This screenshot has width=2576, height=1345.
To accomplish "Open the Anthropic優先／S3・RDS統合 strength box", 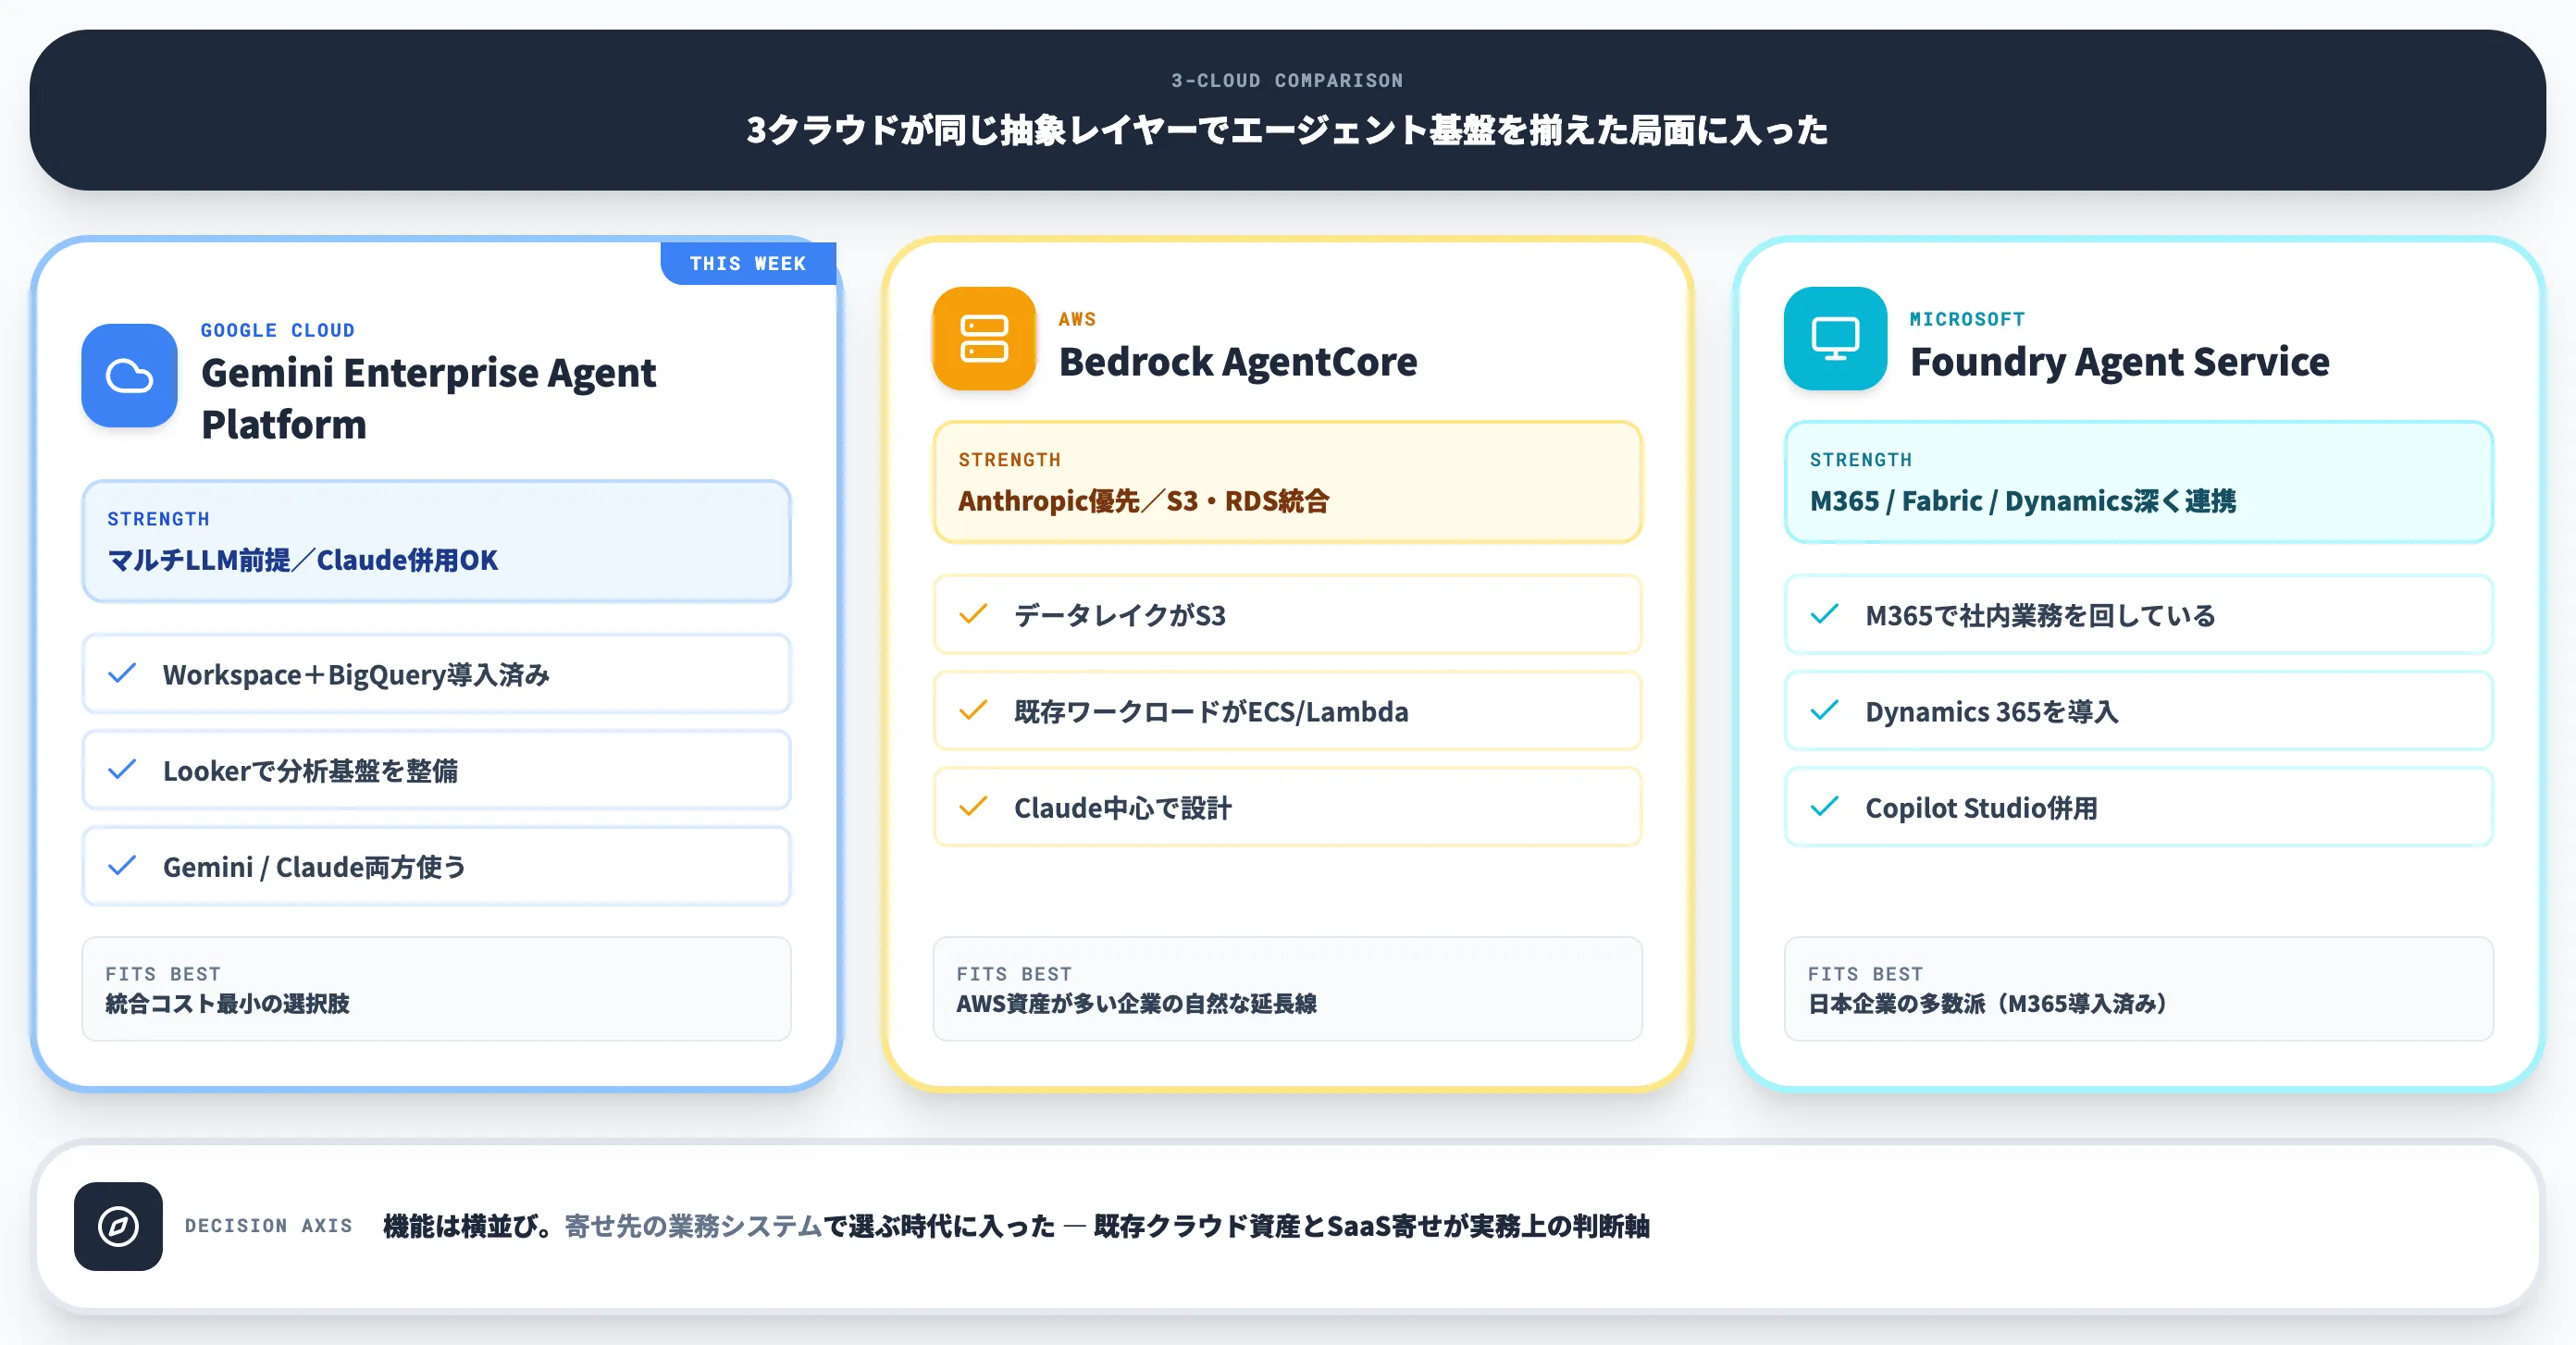I will (1286, 483).
